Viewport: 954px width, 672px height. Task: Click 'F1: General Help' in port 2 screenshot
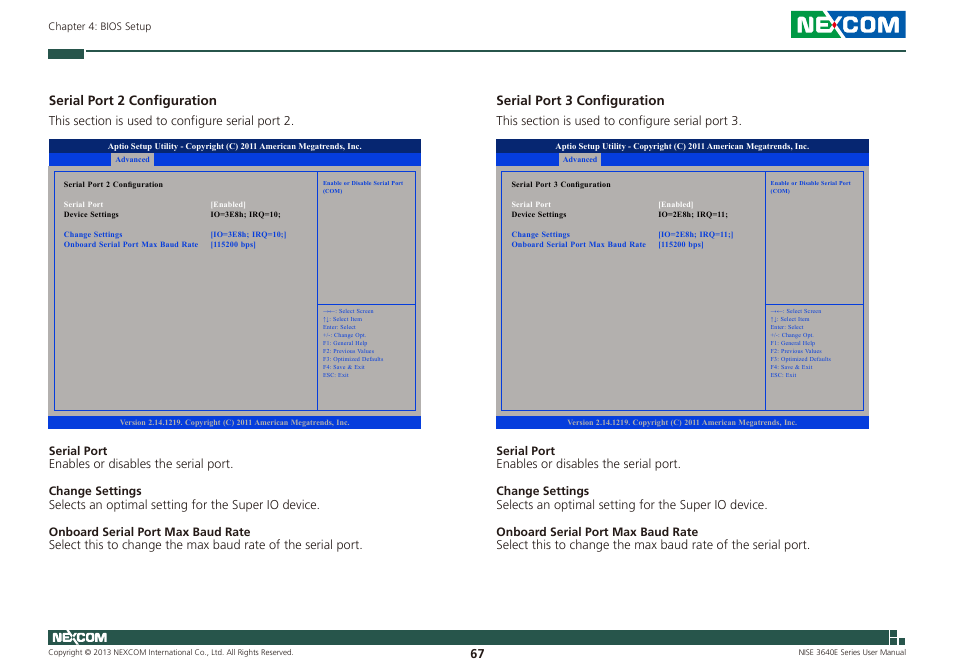point(345,343)
